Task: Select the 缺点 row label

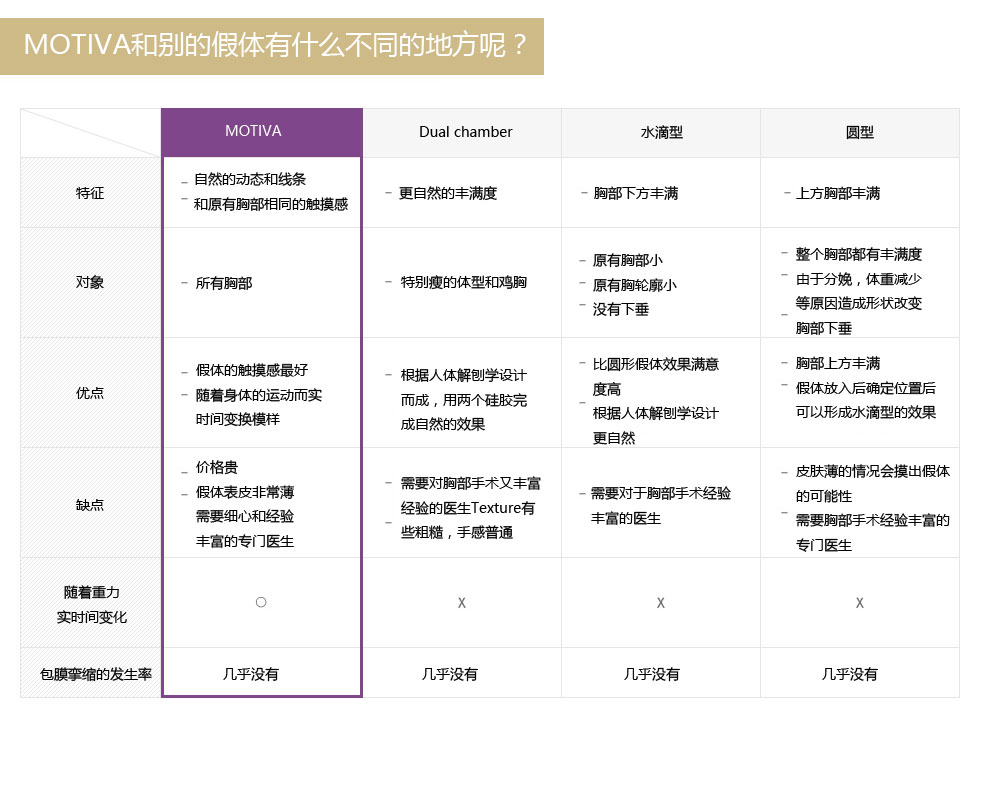Action: click(x=89, y=504)
